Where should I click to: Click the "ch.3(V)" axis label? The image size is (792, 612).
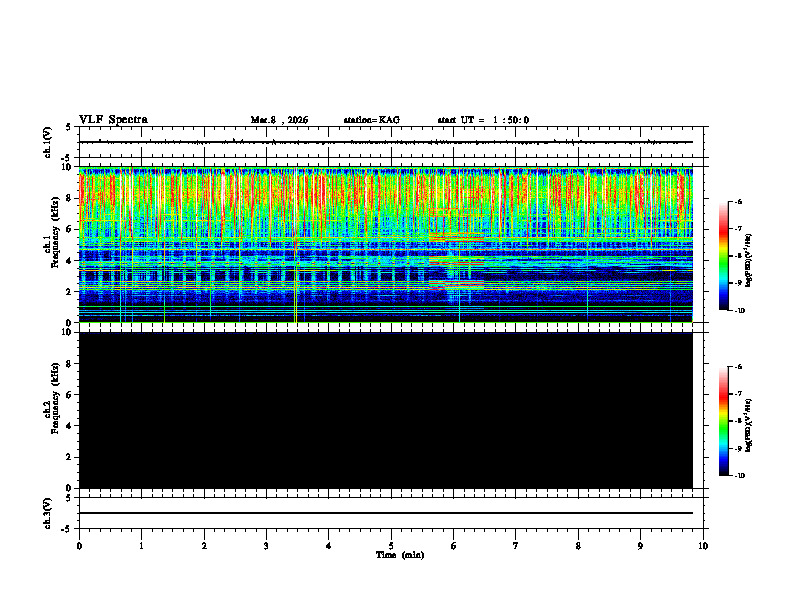48,513
